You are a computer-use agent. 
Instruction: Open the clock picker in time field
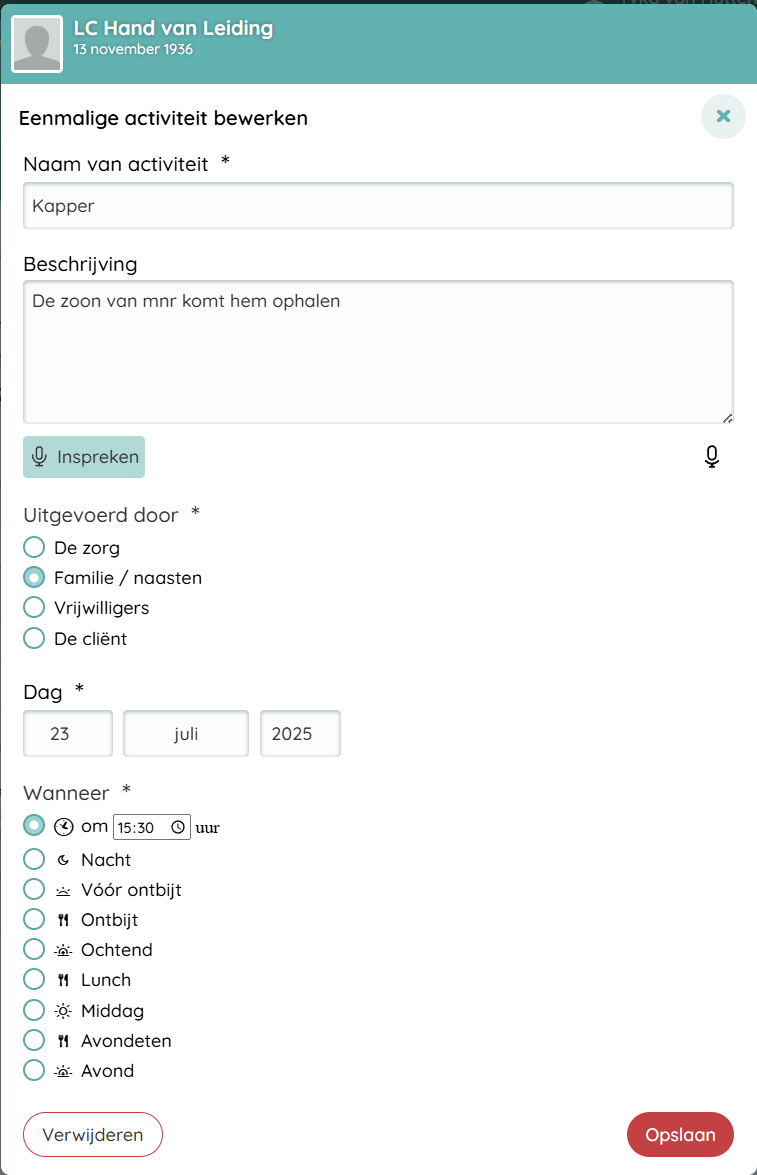(178, 827)
